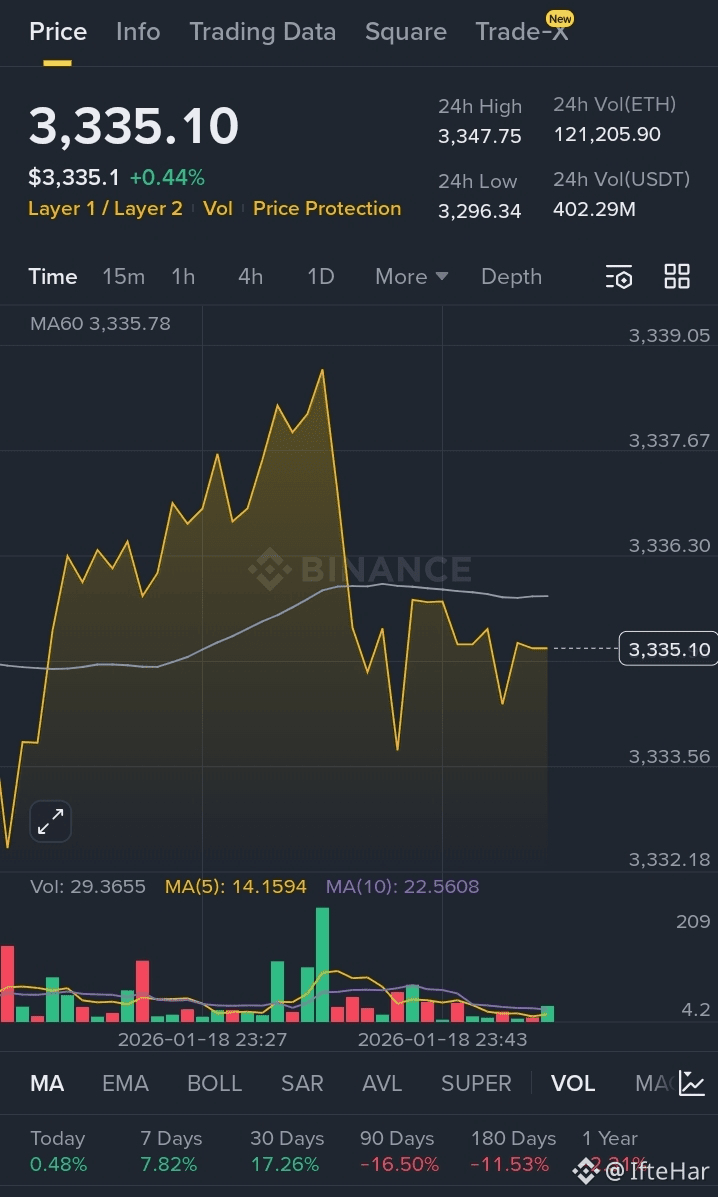Select the 15m interval
This screenshot has width=718, height=1197.
(124, 276)
